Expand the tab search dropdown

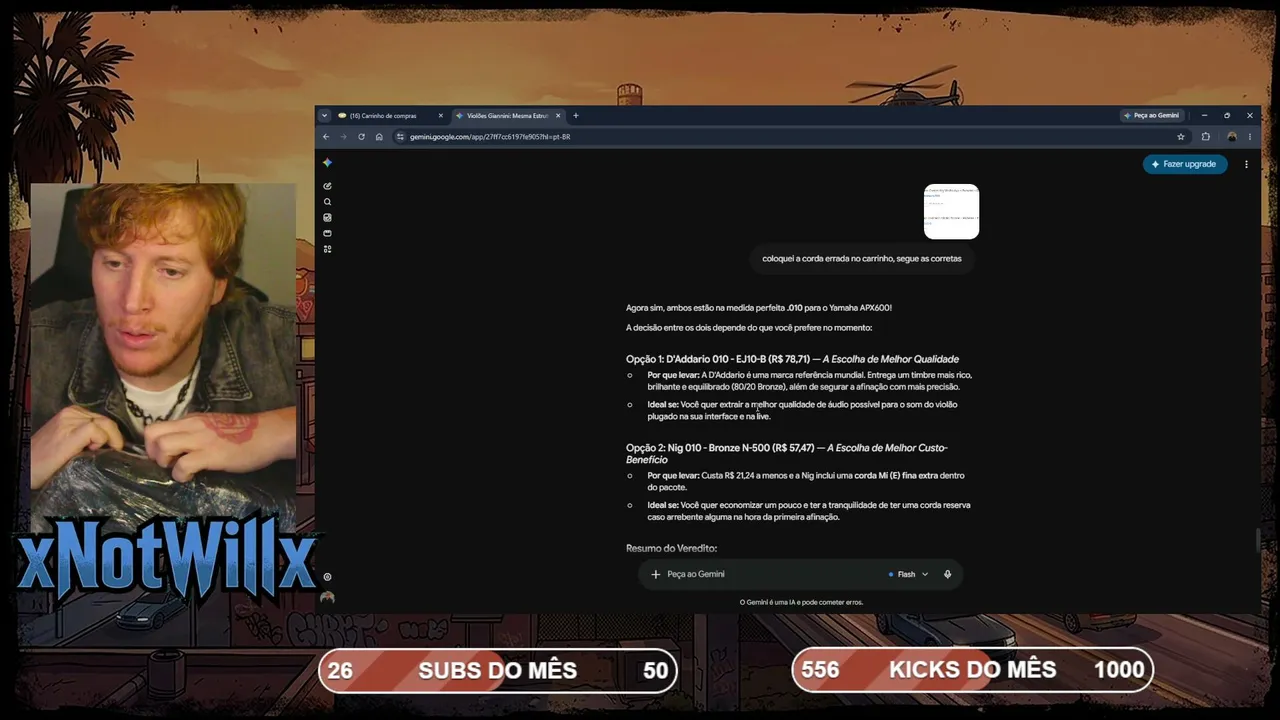point(324,116)
